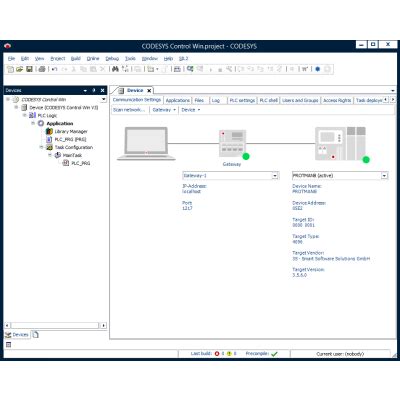Select PLC_PRG under MainTask

(x=81, y=163)
